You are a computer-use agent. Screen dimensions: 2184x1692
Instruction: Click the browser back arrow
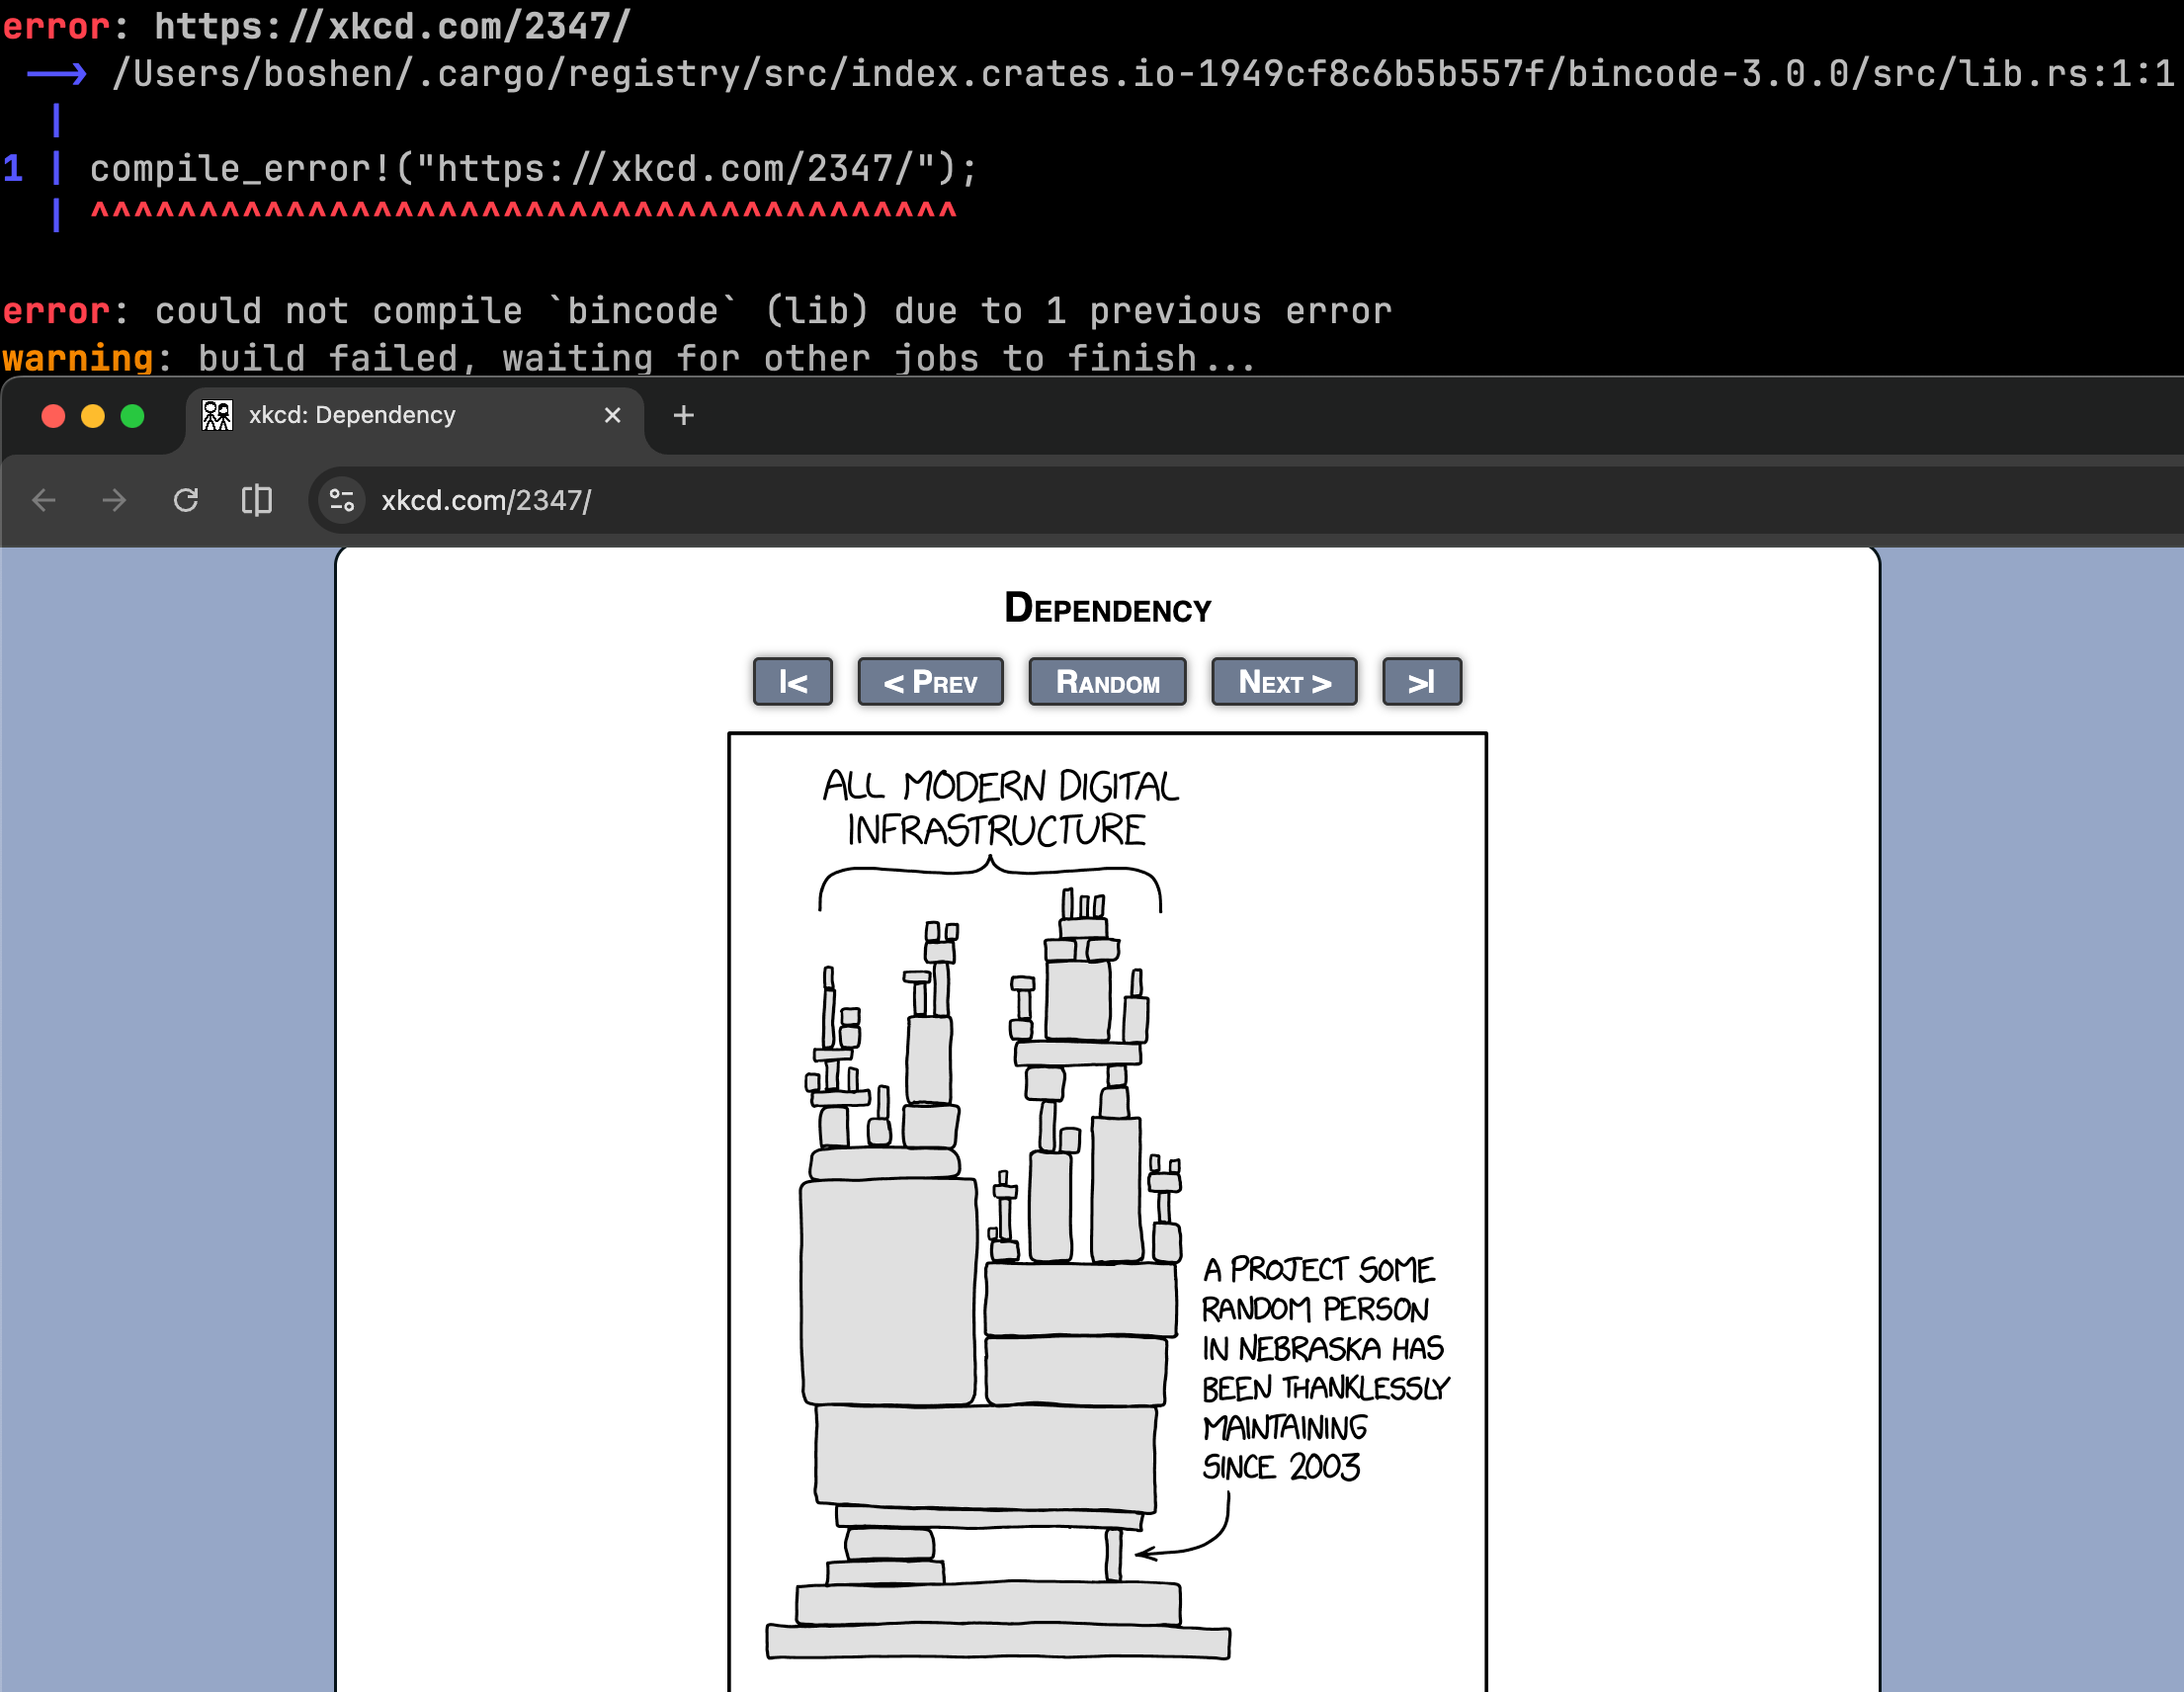[x=44, y=500]
